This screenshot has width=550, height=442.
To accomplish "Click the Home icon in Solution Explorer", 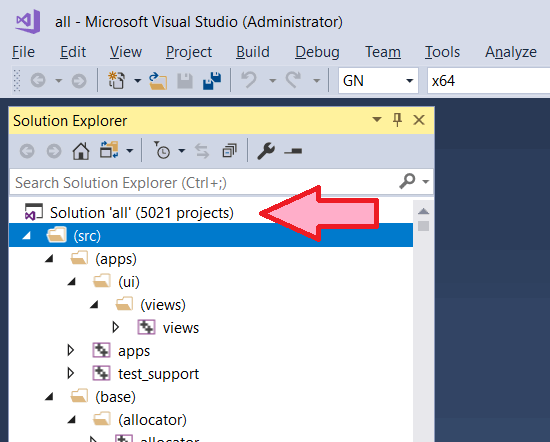I will [x=81, y=151].
